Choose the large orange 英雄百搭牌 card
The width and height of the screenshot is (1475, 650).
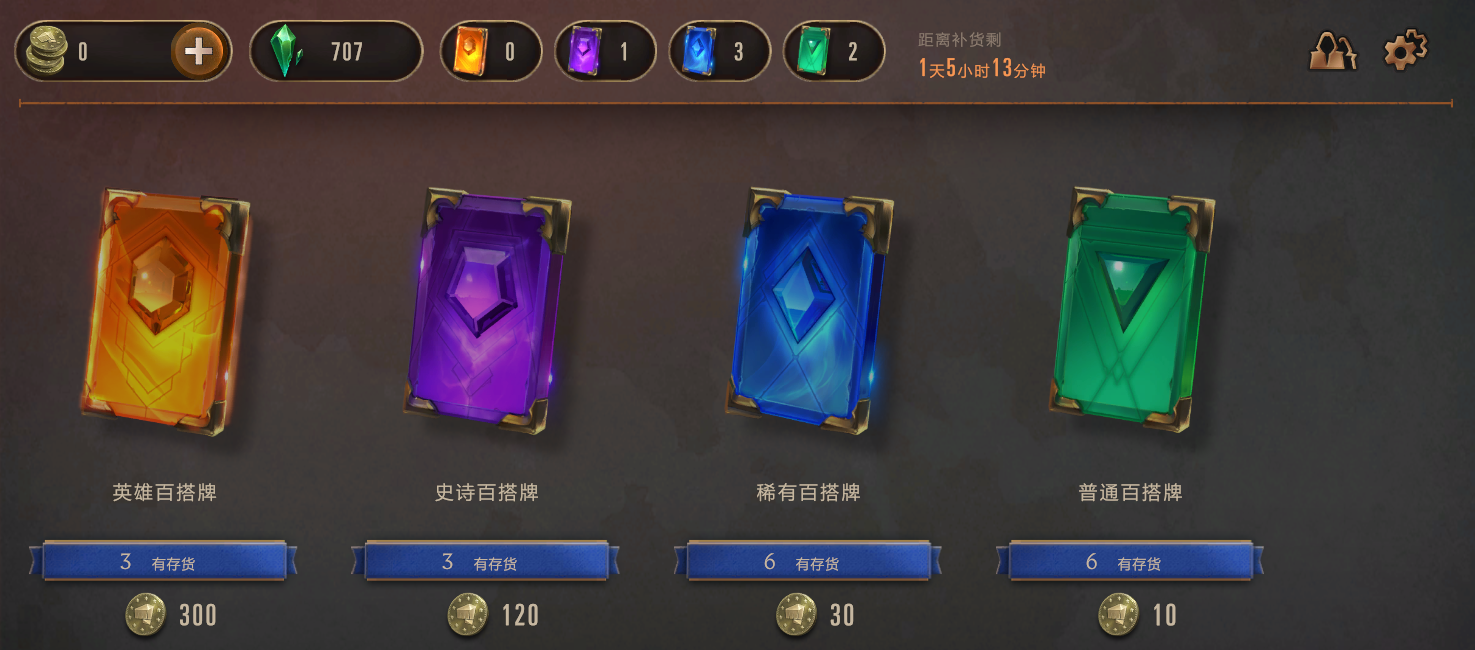click(165, 311)
